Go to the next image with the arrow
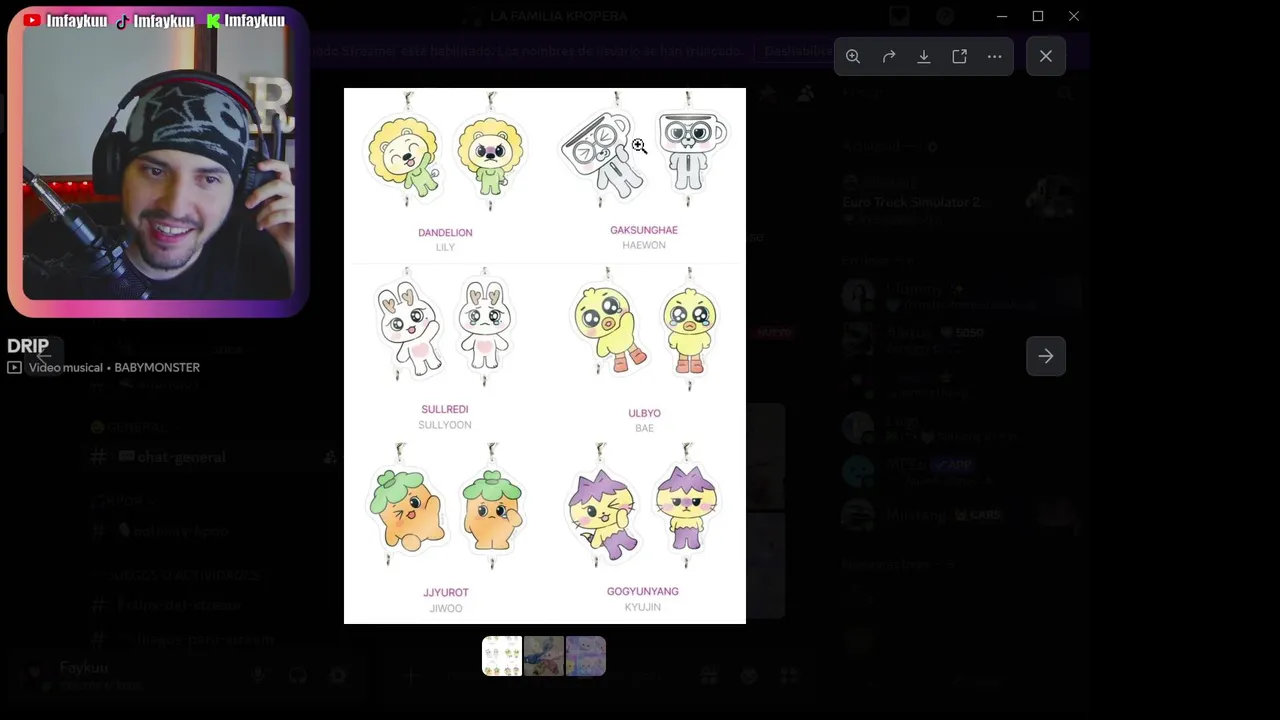The height and width of the screenshot is (720, 1280). tap(1046, 356)
